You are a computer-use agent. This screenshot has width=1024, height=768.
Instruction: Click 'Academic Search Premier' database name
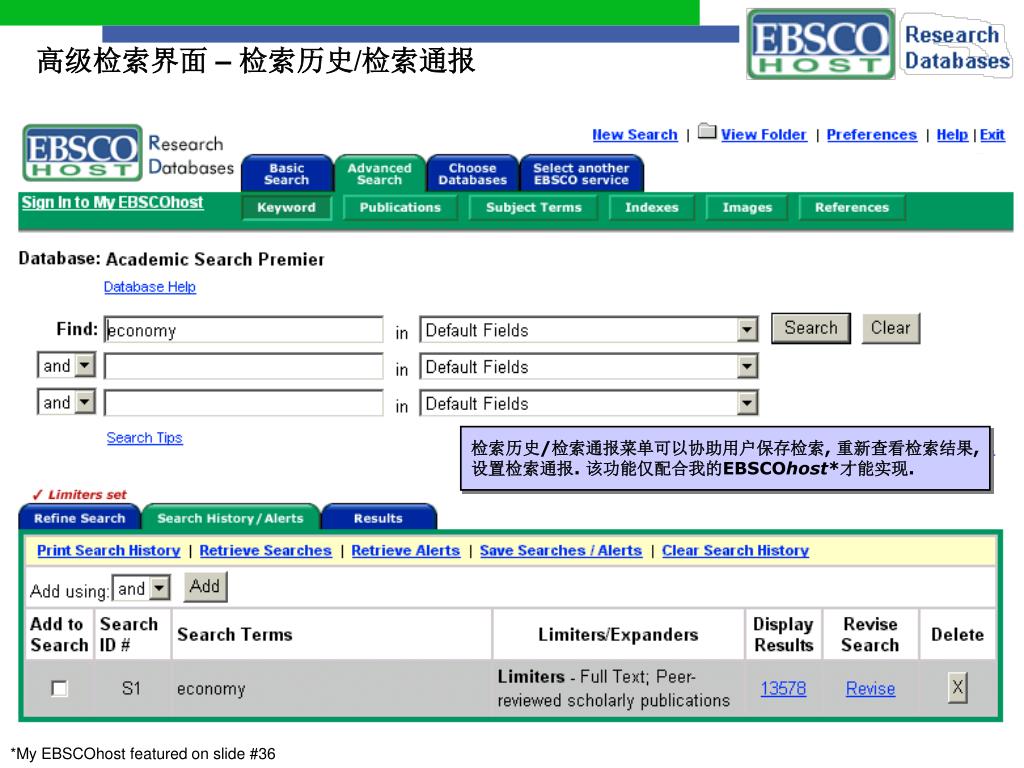(x=215, y=259)
